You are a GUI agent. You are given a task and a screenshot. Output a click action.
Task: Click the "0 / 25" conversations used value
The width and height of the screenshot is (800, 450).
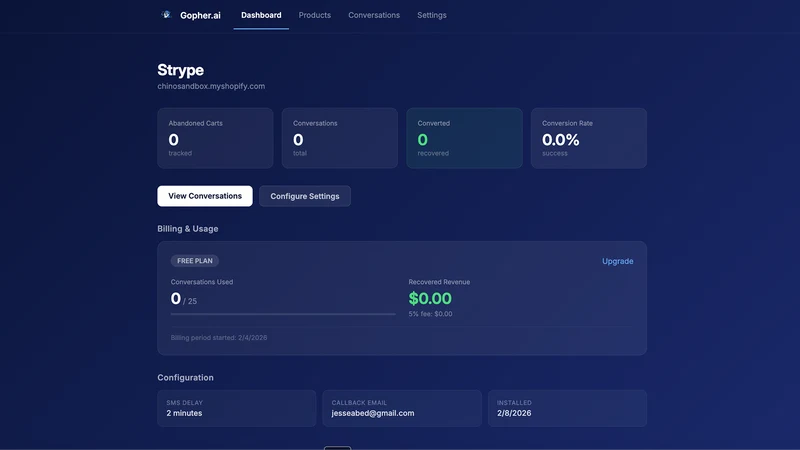(184, 298)
